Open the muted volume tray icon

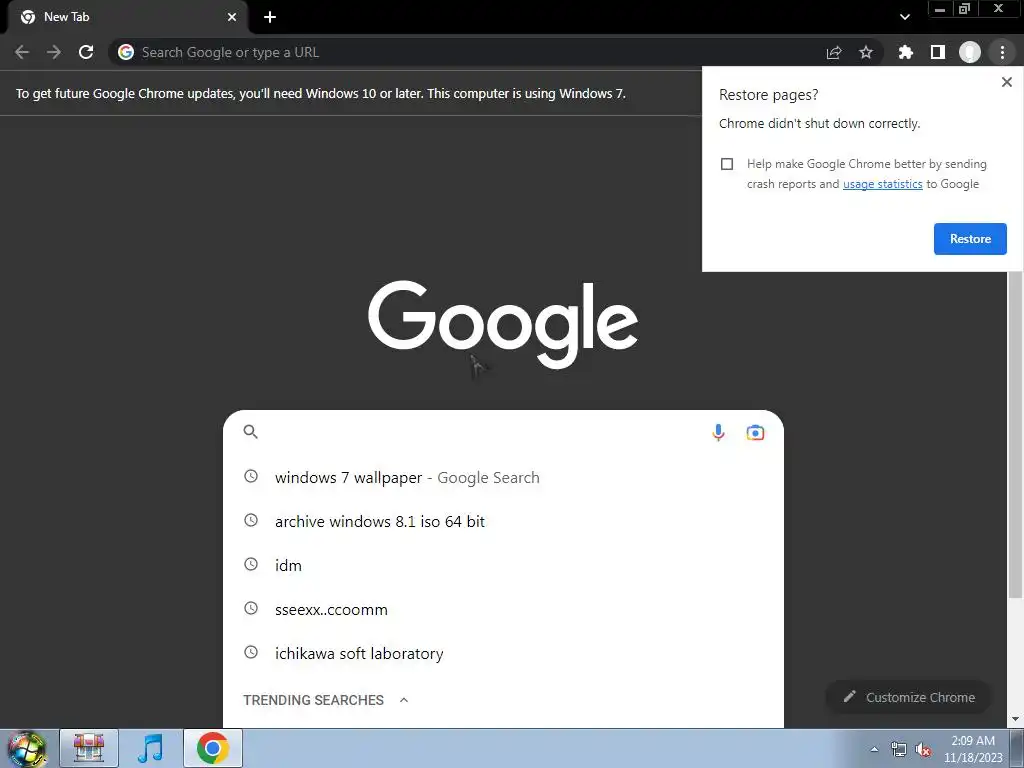[x=923, y=750]
